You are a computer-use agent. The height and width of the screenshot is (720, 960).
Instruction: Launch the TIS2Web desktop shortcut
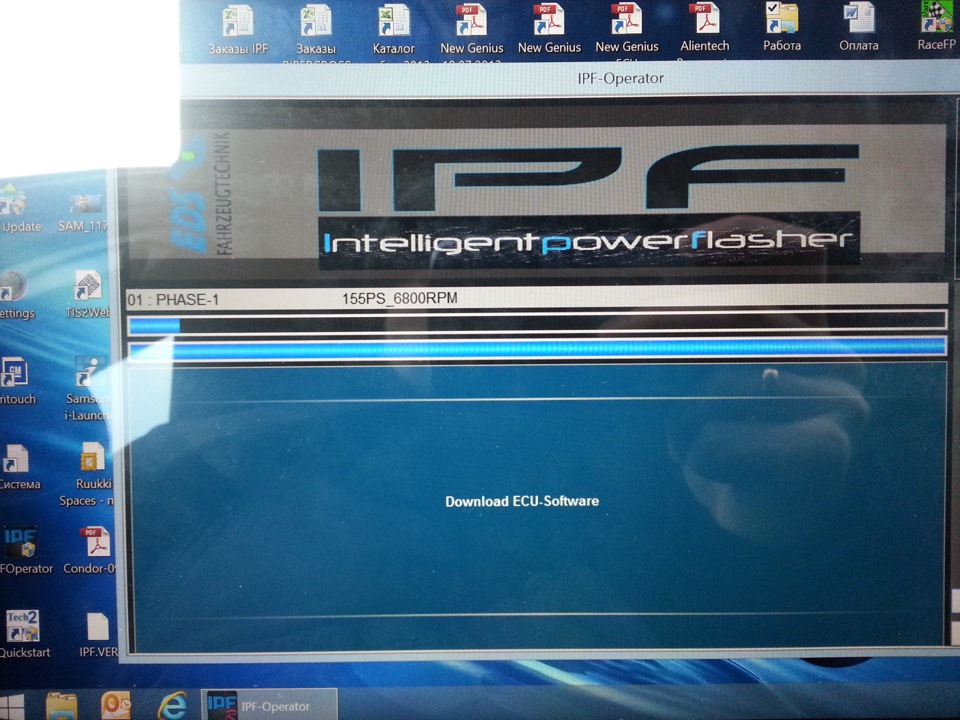[x=88, y=295]
